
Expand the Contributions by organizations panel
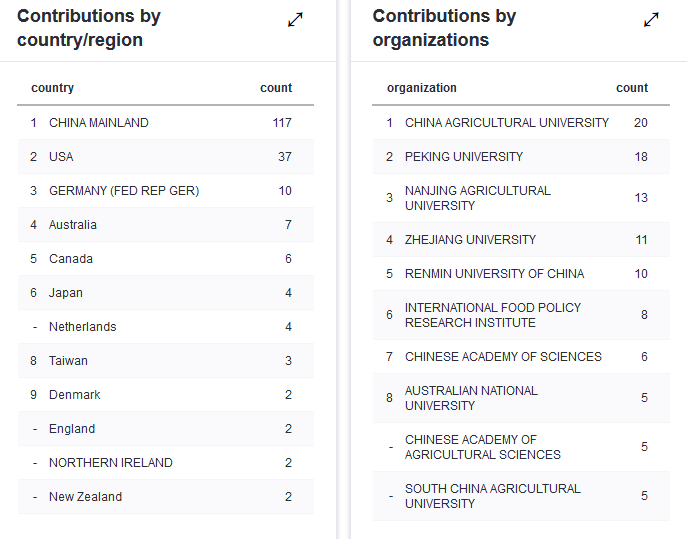(x=651, y=20)
